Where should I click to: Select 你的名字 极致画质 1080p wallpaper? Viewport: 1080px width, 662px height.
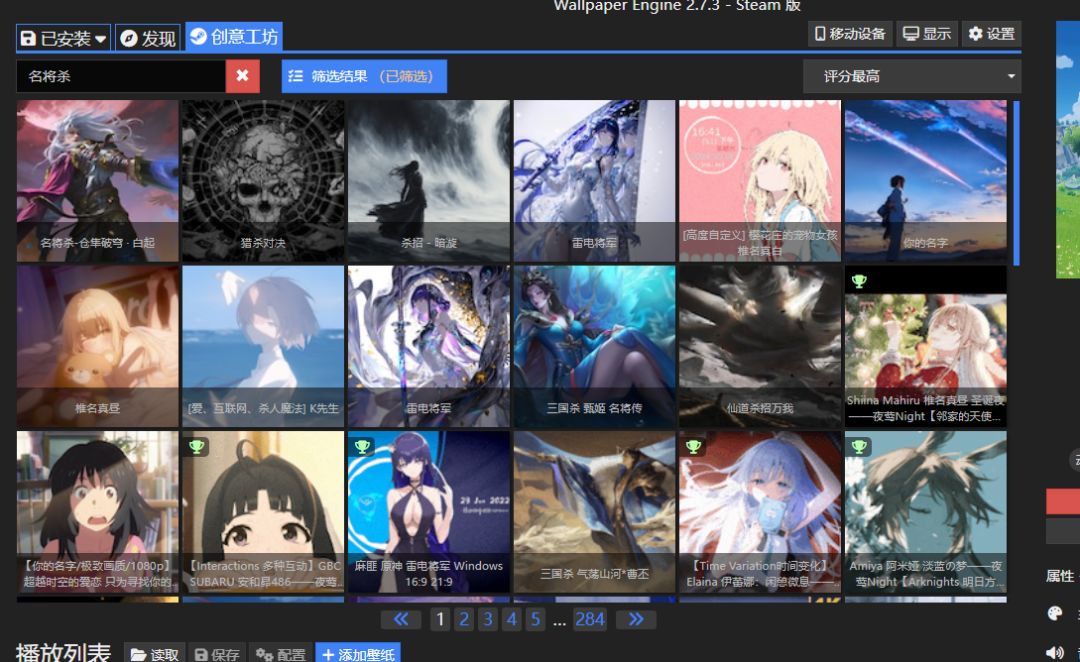point(97,512)
